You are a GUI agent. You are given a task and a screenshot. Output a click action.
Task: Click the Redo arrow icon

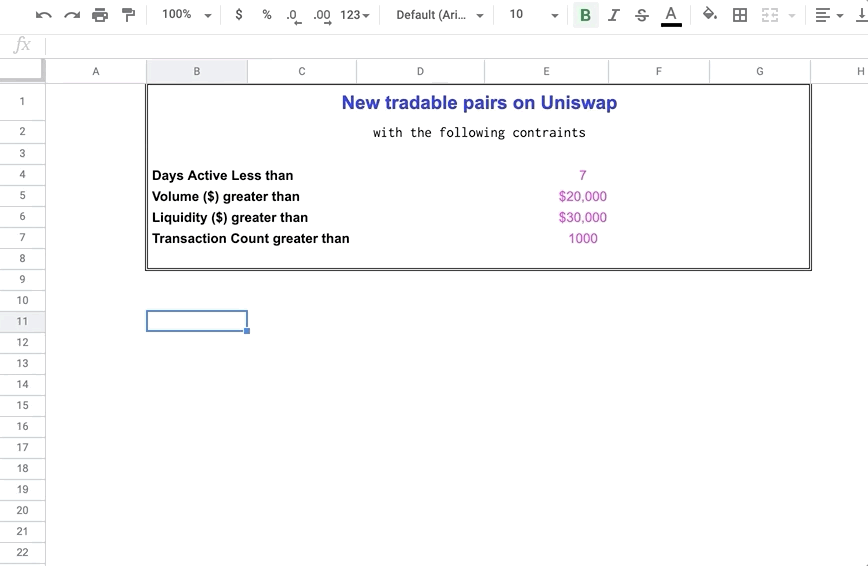click(71, 15)
